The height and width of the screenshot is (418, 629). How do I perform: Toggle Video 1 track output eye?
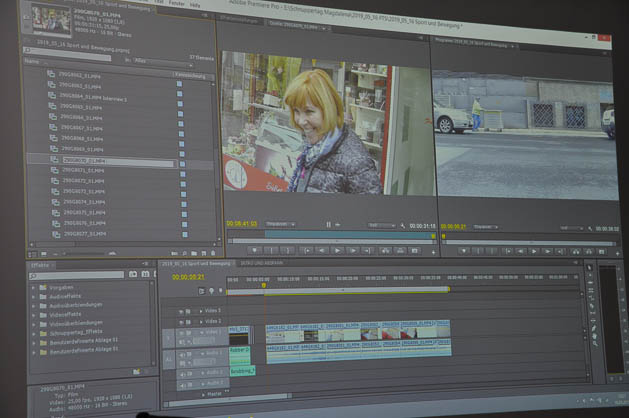tap(181, 333)
